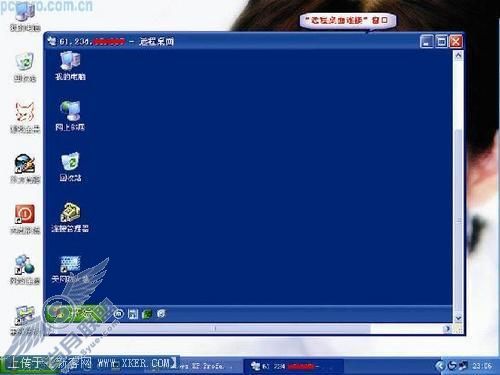Click the '61.234 - 远程桌面' title bar text
Viewport: 500px width, 375px height.
pyautogui.click(x=117, y=42)
